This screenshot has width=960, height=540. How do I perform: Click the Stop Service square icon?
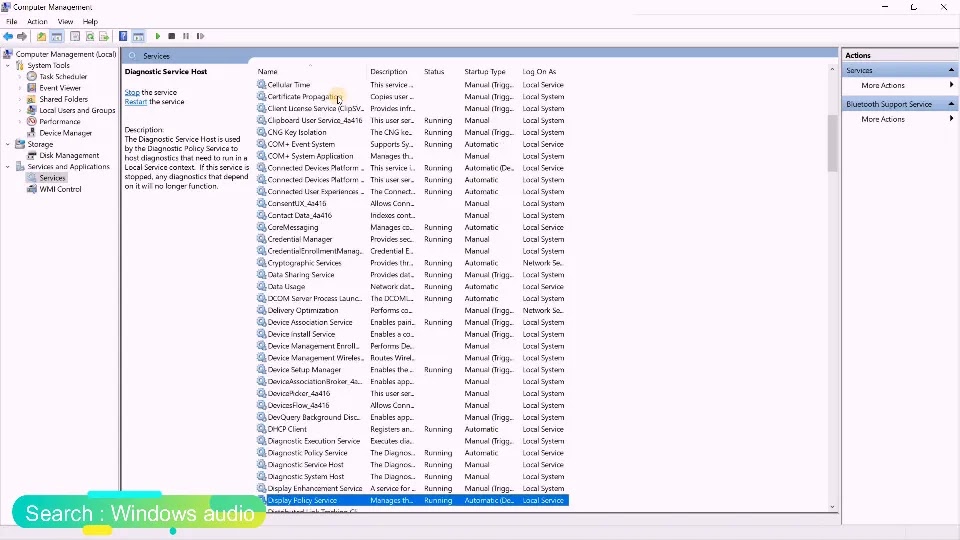tap(171, 36)
